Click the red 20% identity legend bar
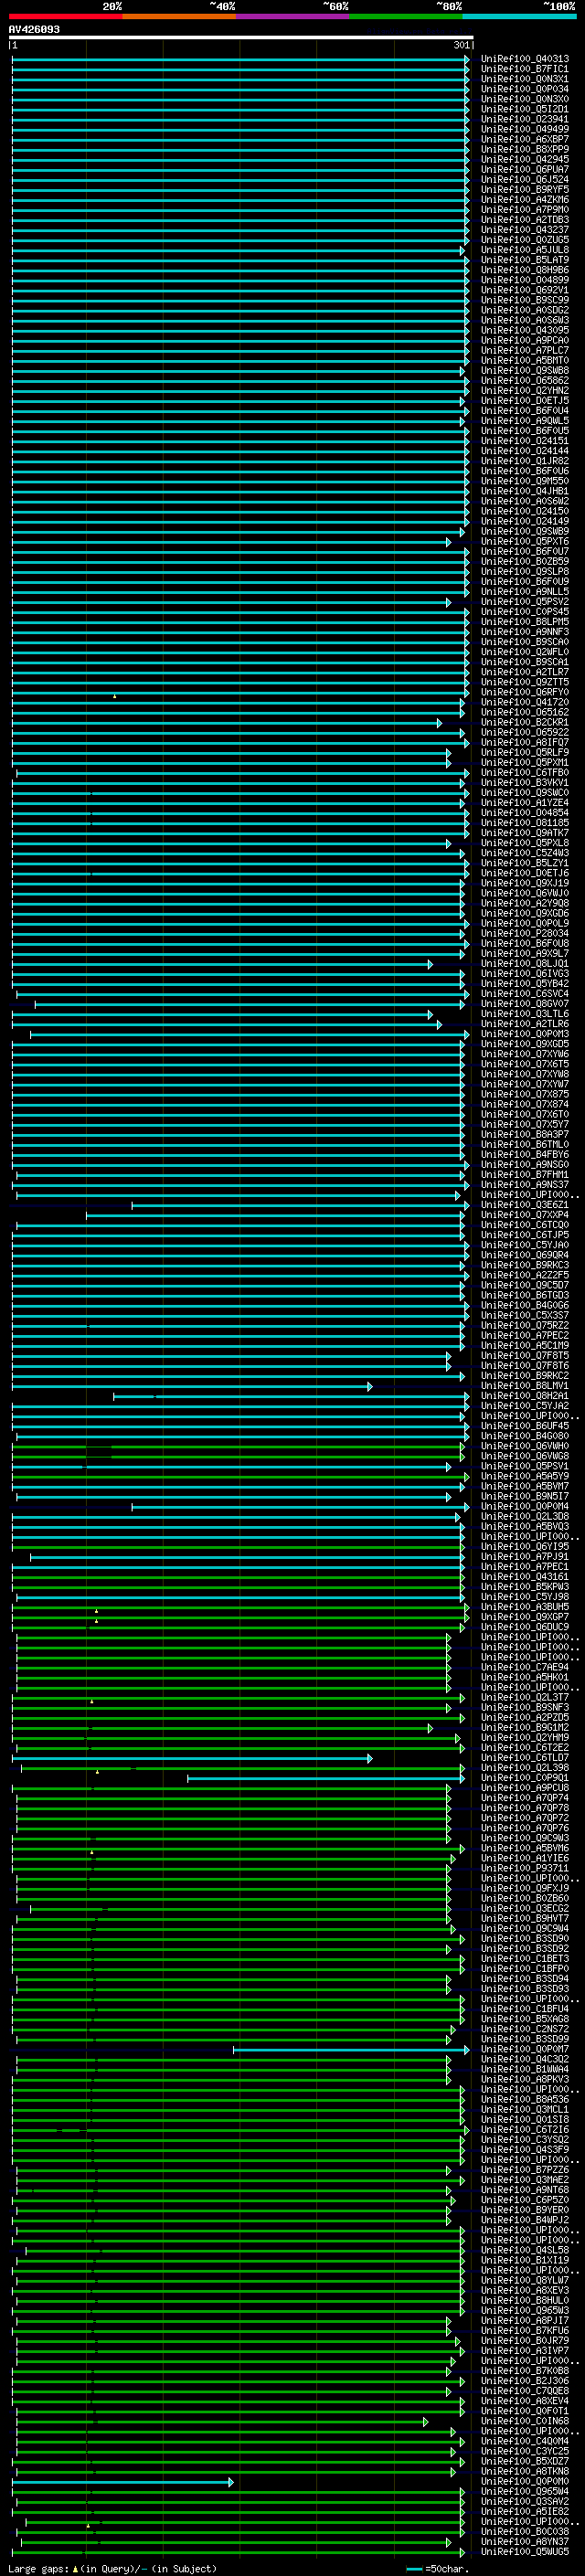 (65, 16)
